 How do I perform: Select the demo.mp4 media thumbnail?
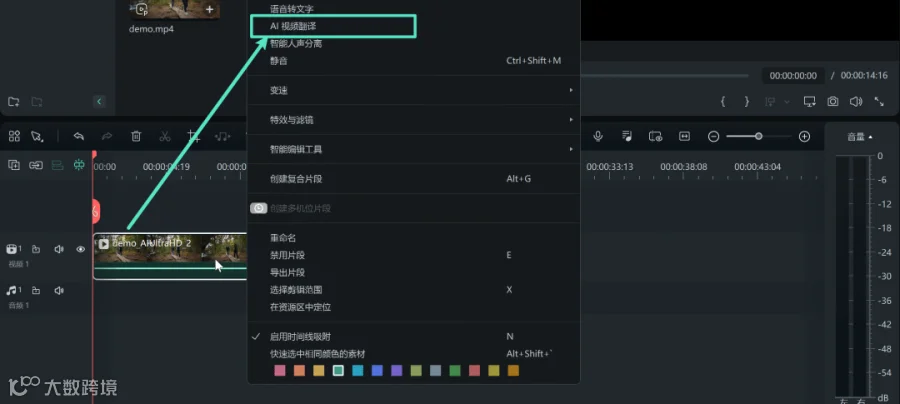pyautogui.click(x=174, y=10)
